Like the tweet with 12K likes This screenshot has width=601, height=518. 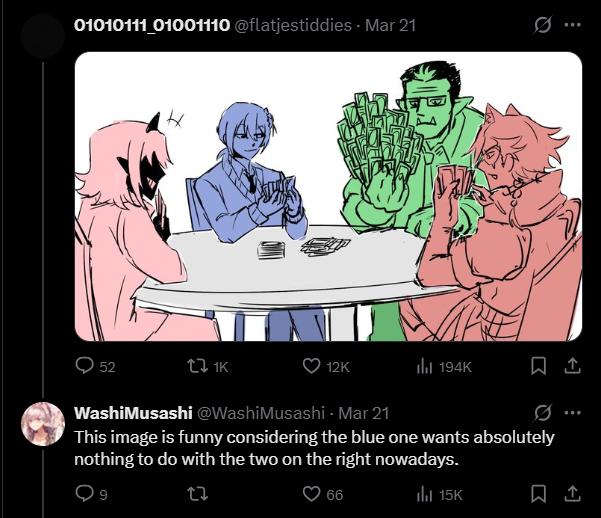click(326, 367)
